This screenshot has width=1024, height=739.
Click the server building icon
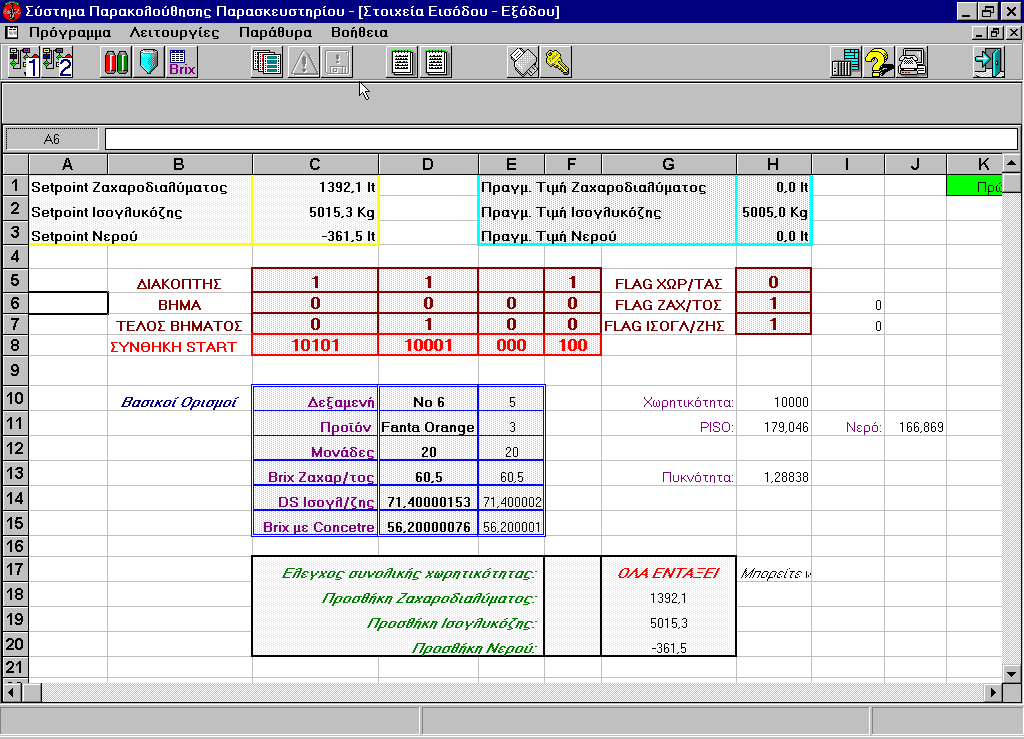[x=846, y=63]
